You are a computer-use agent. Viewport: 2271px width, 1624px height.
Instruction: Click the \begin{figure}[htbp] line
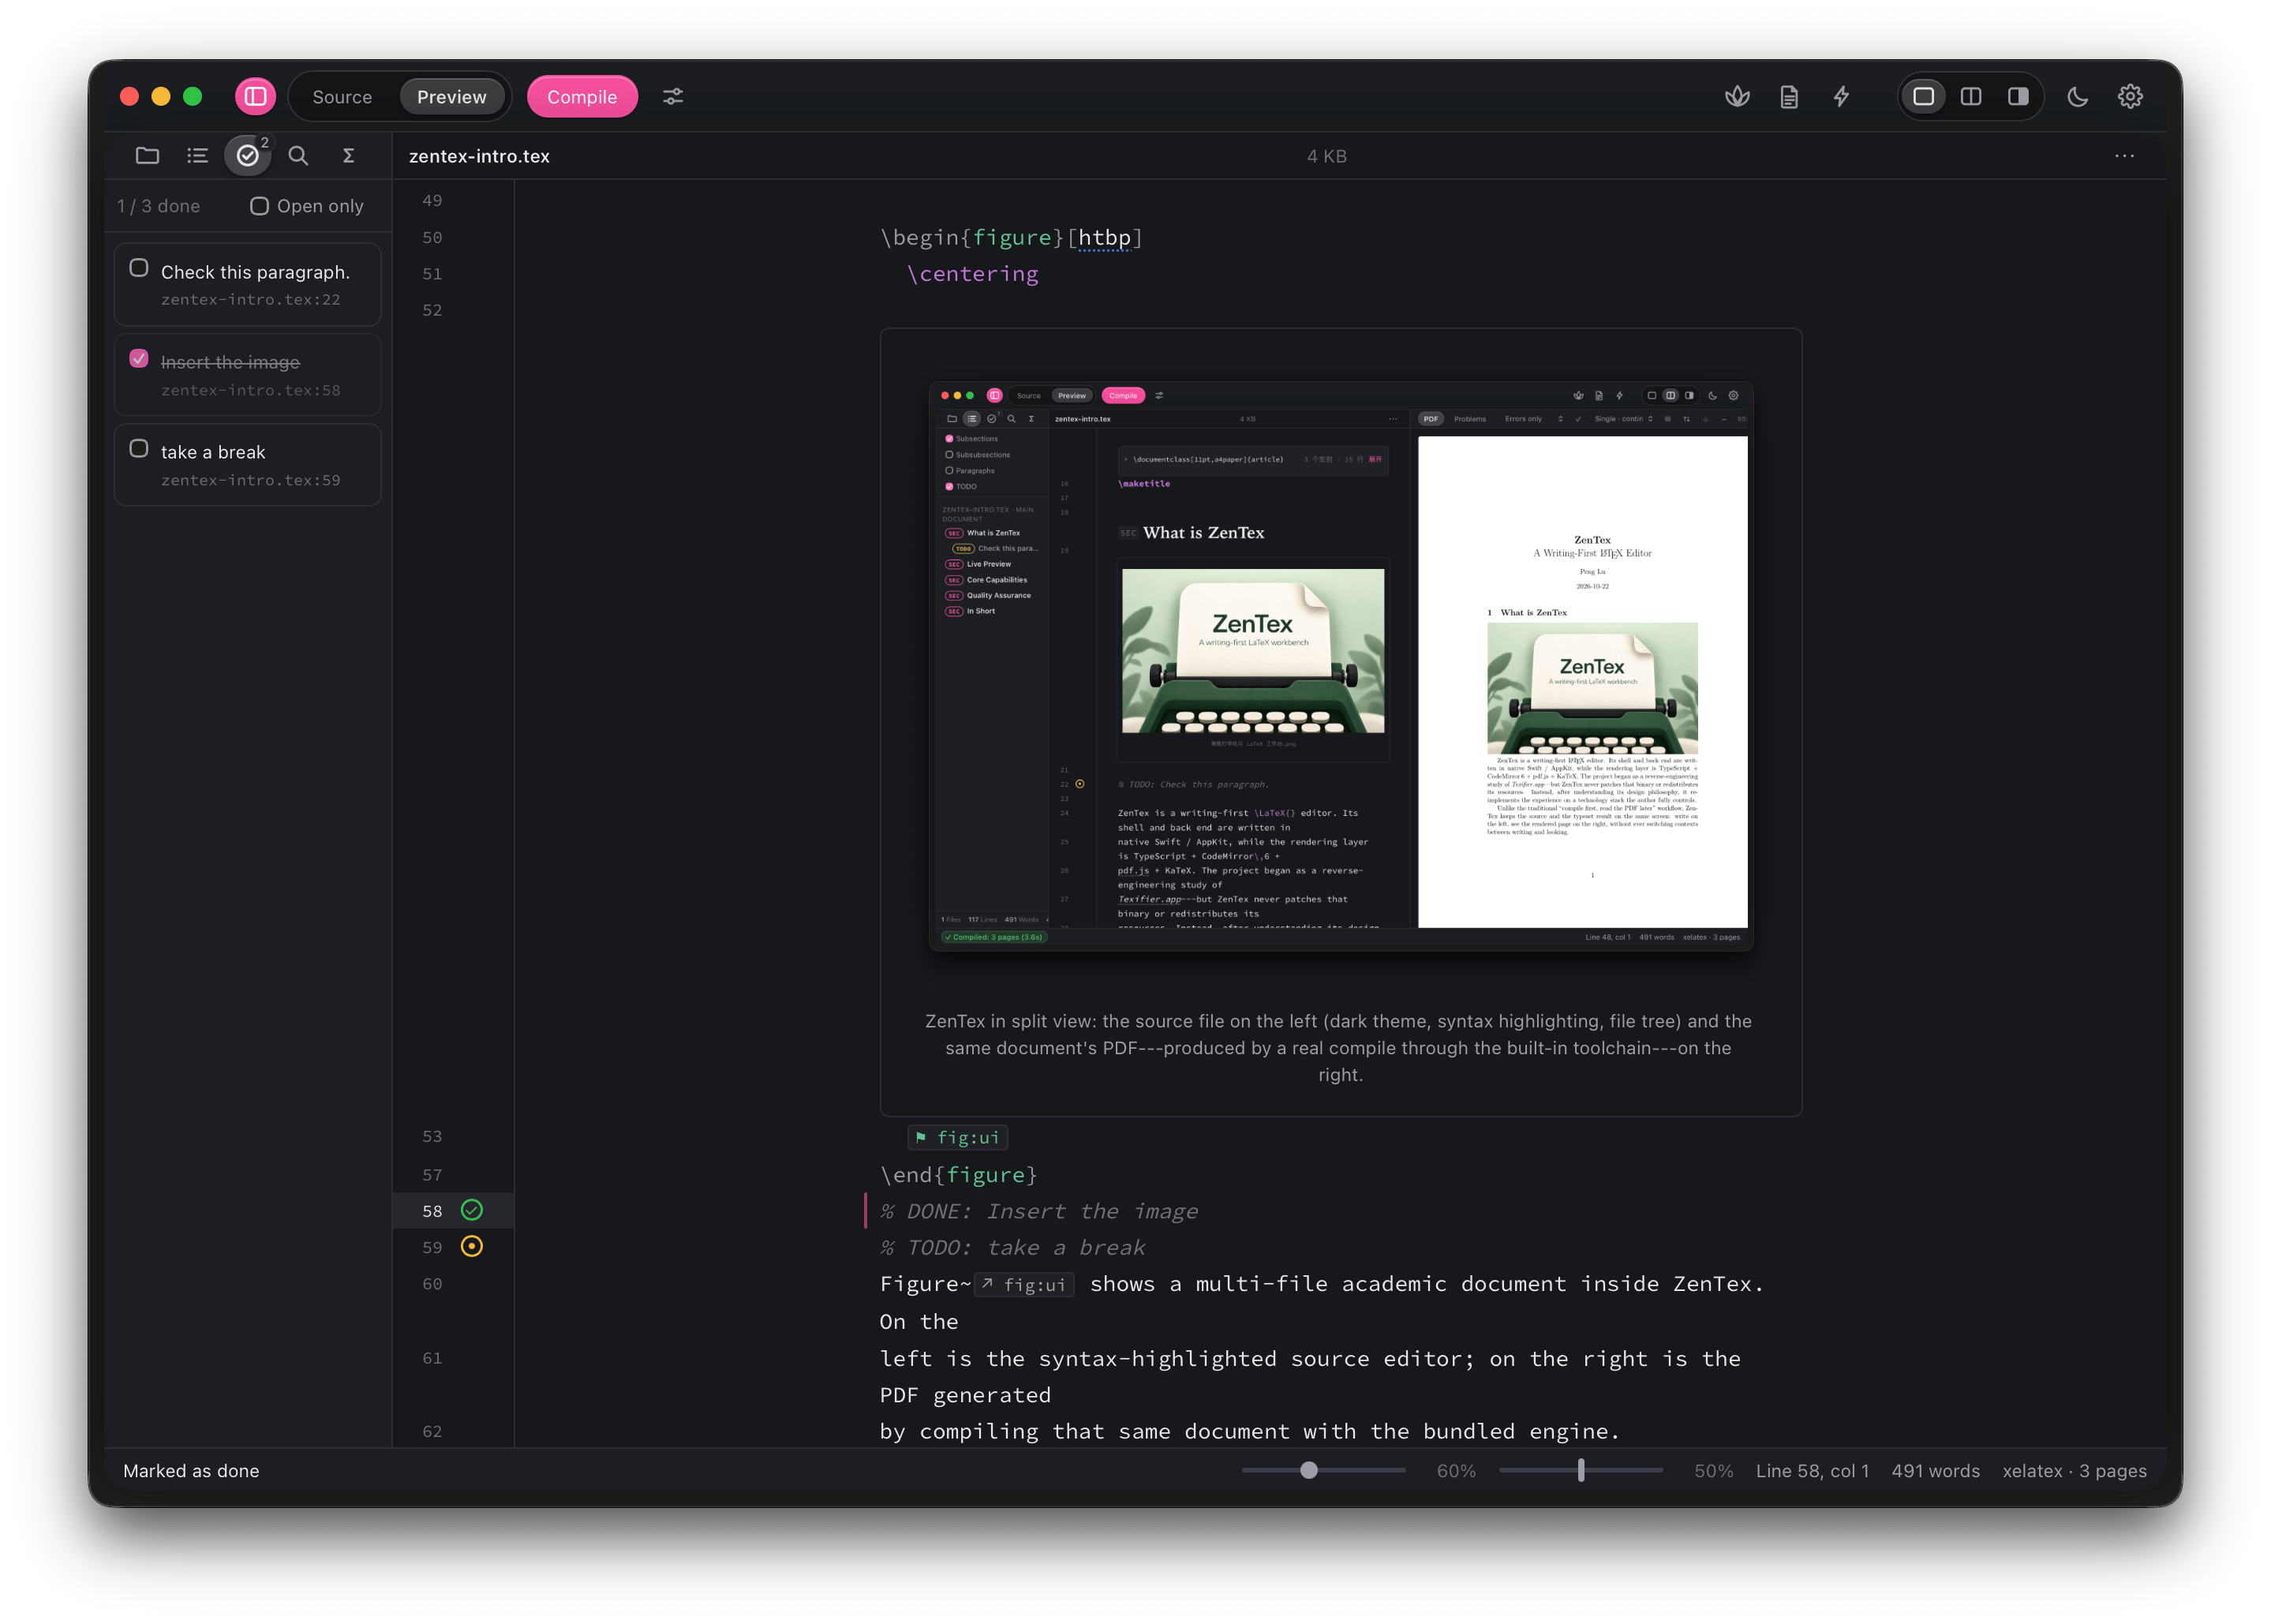[1011, 237]
